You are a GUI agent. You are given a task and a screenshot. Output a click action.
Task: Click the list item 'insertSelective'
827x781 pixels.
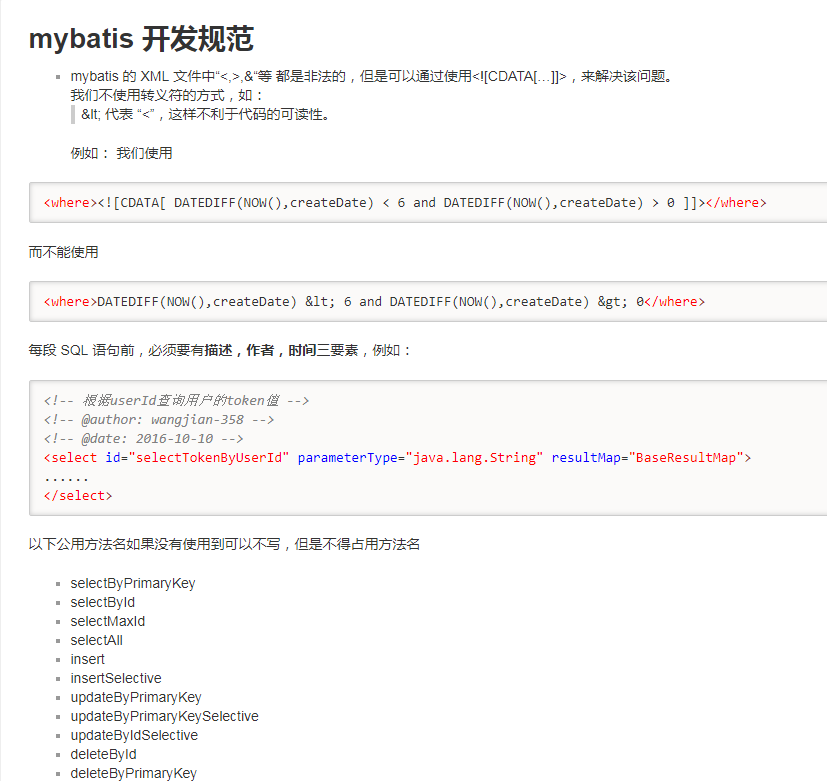[x=116, y=678]
